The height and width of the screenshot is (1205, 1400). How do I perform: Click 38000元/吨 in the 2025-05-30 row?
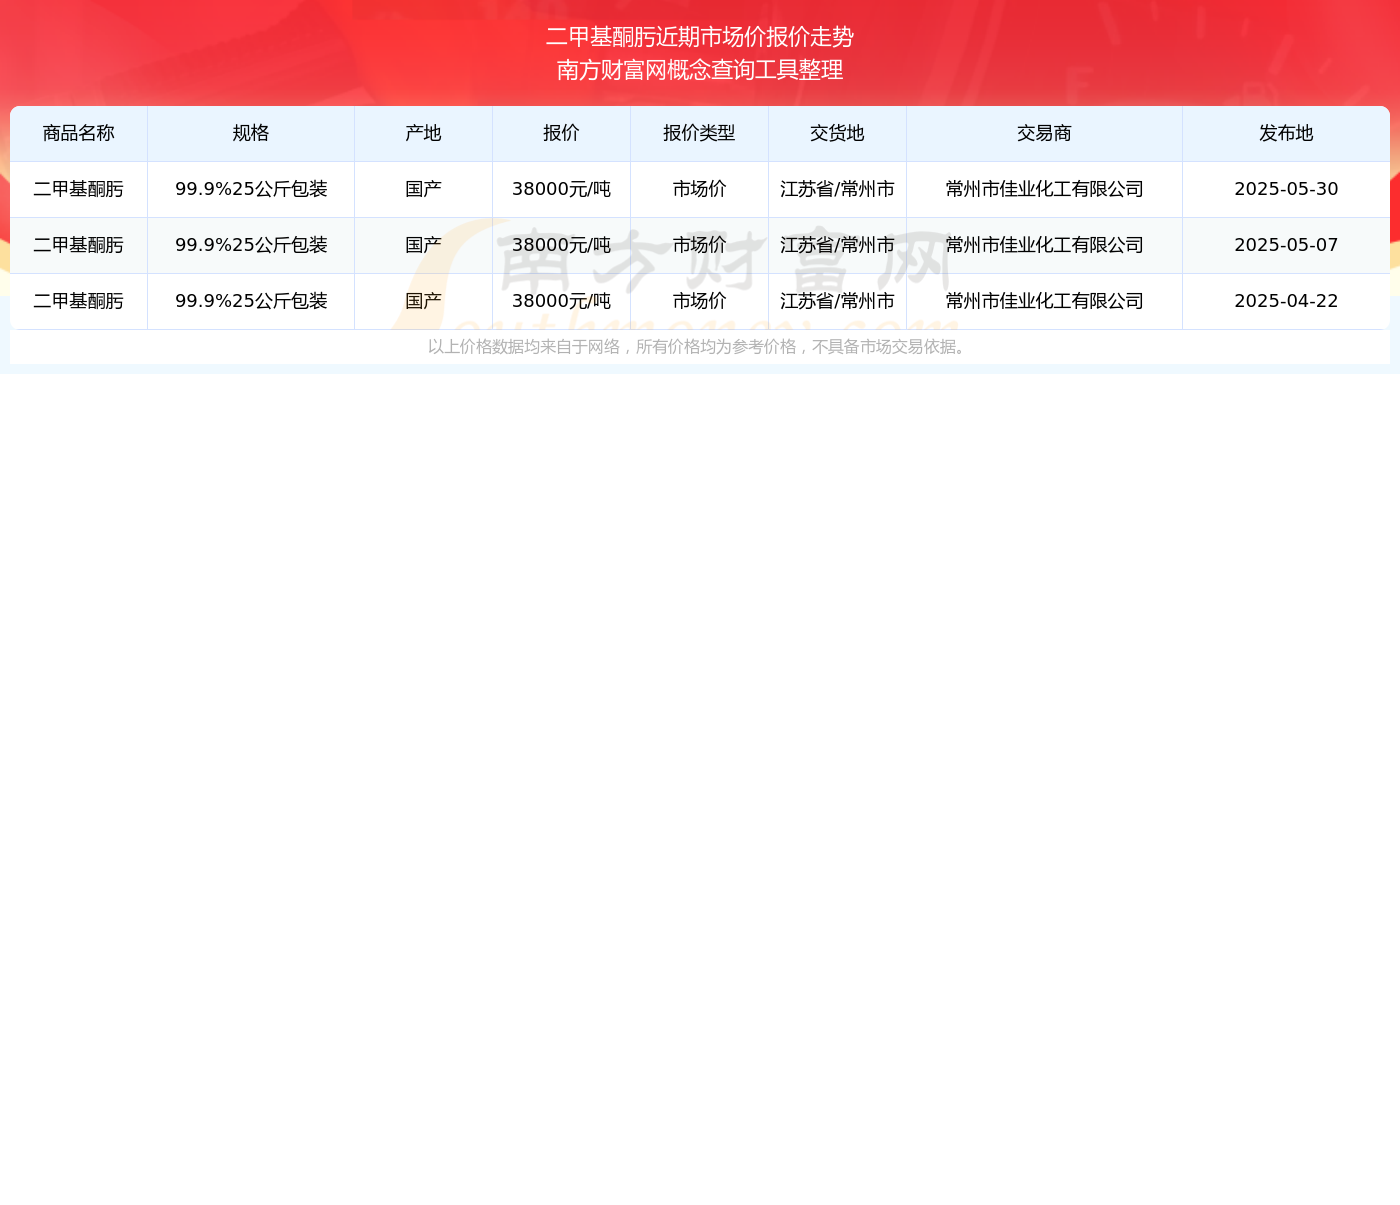click(x=561, y=189)
